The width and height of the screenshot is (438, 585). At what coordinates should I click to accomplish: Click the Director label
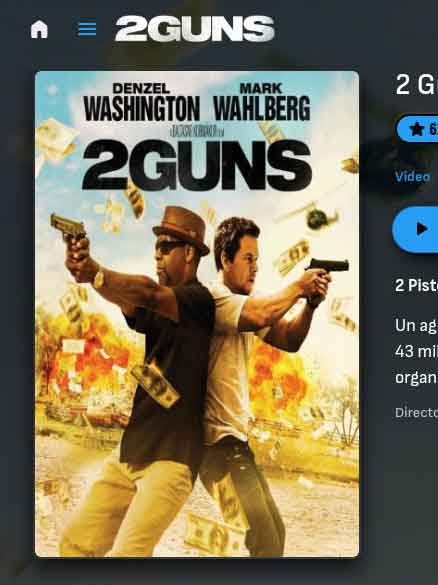tap(416, 412)
